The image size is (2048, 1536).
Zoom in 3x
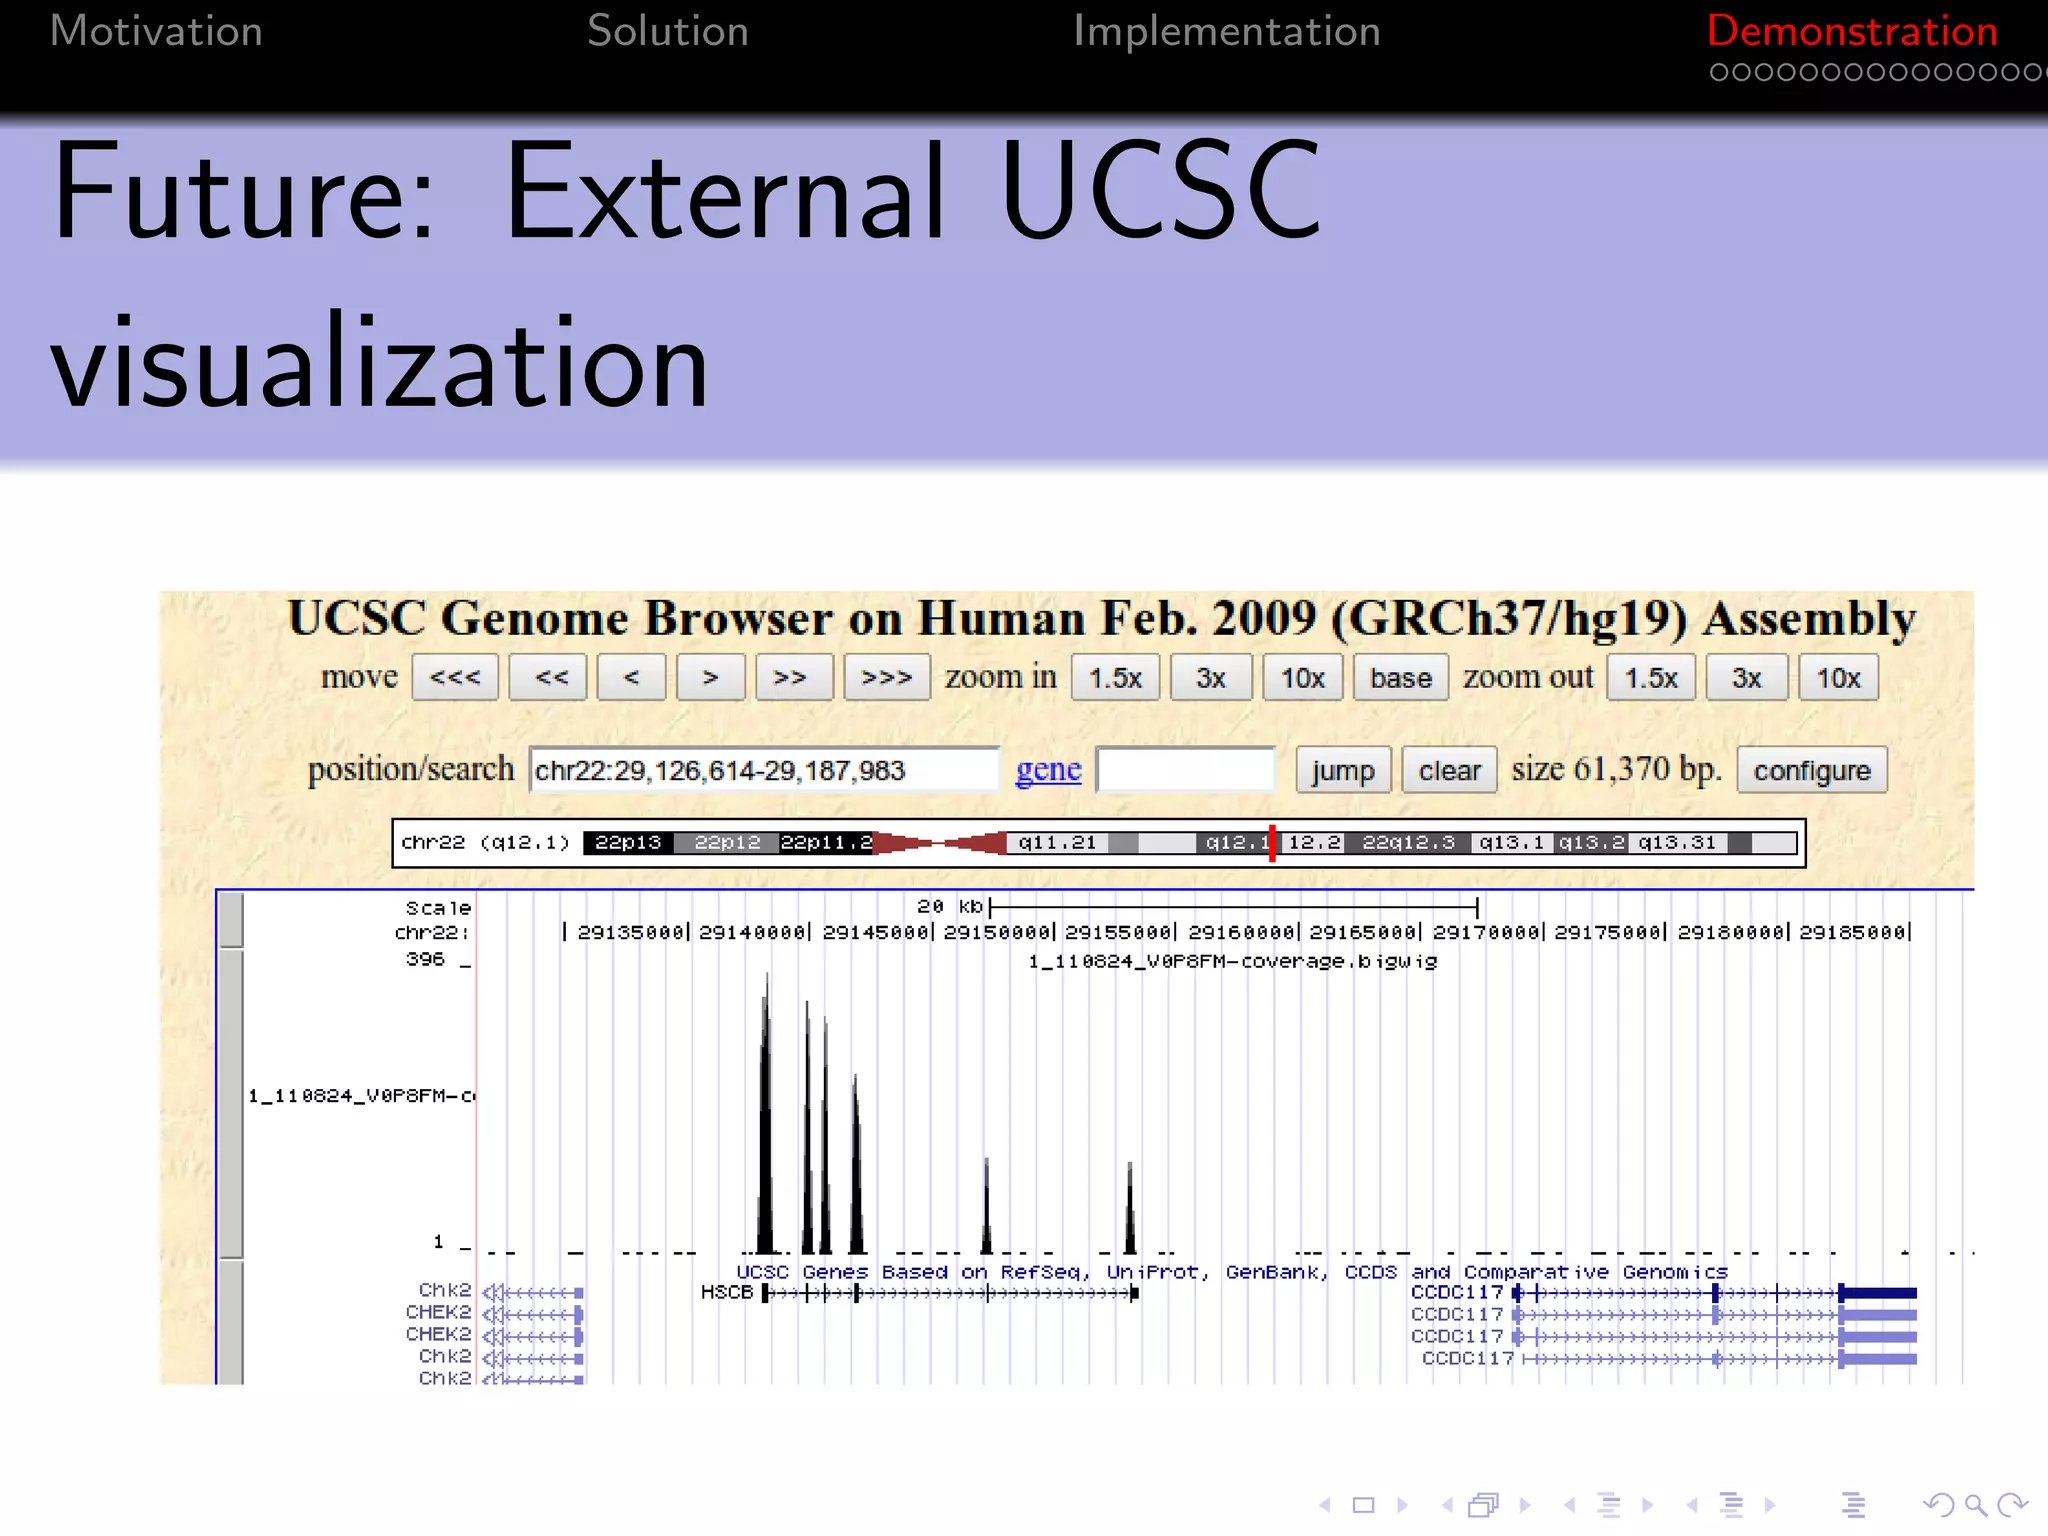(1211, 678)
